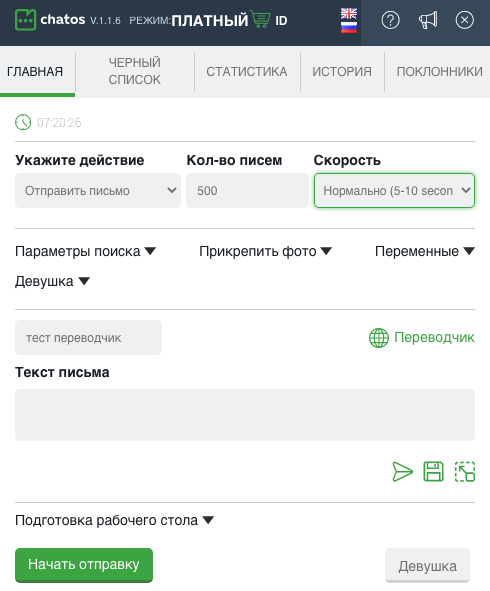Click the Девушка button at bottom

(427, 566)
